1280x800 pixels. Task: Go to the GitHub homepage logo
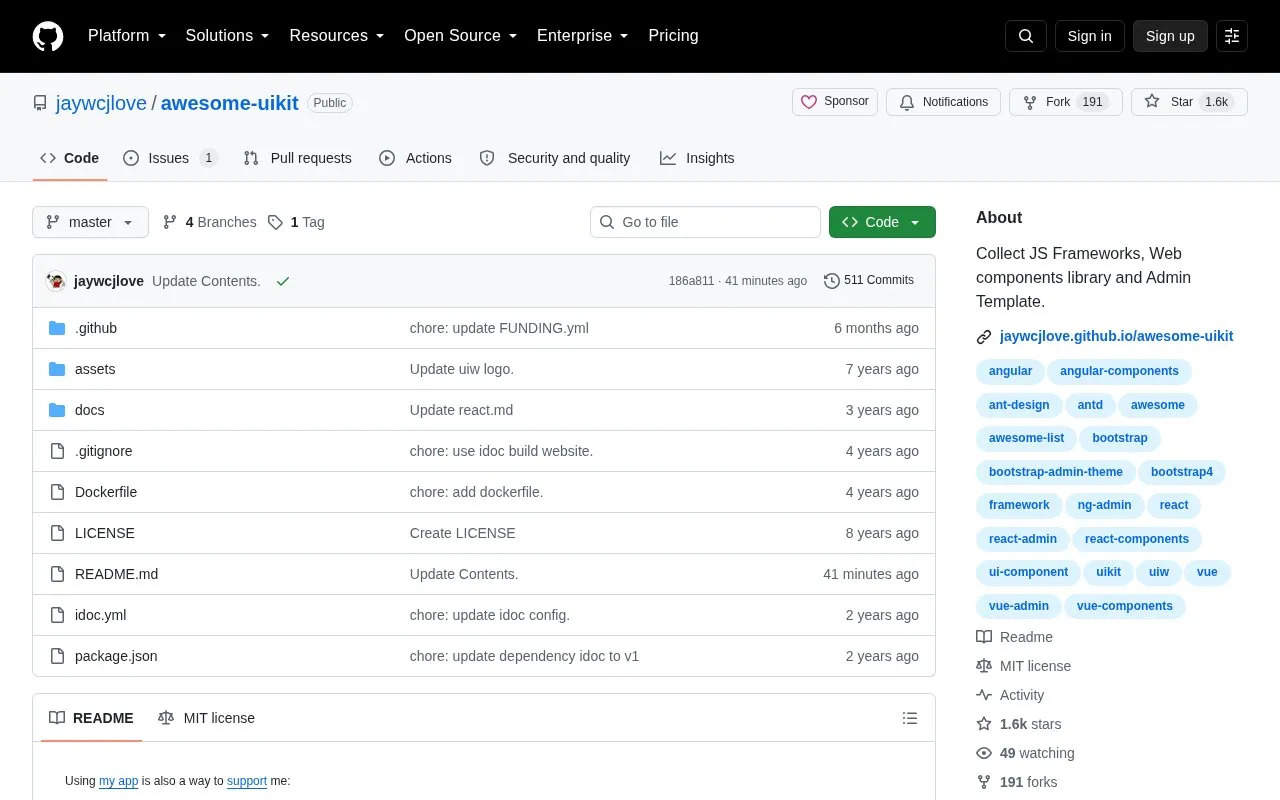[48, 36]
